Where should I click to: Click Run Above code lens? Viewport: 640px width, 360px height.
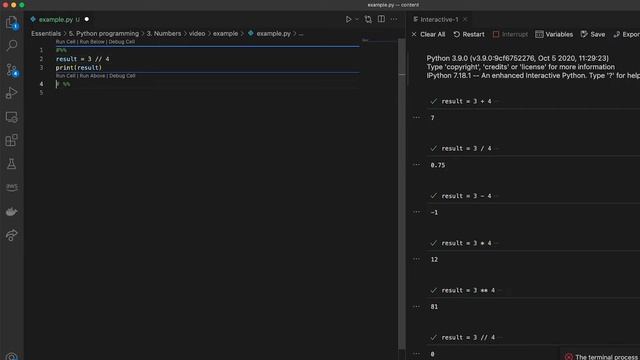92,76
